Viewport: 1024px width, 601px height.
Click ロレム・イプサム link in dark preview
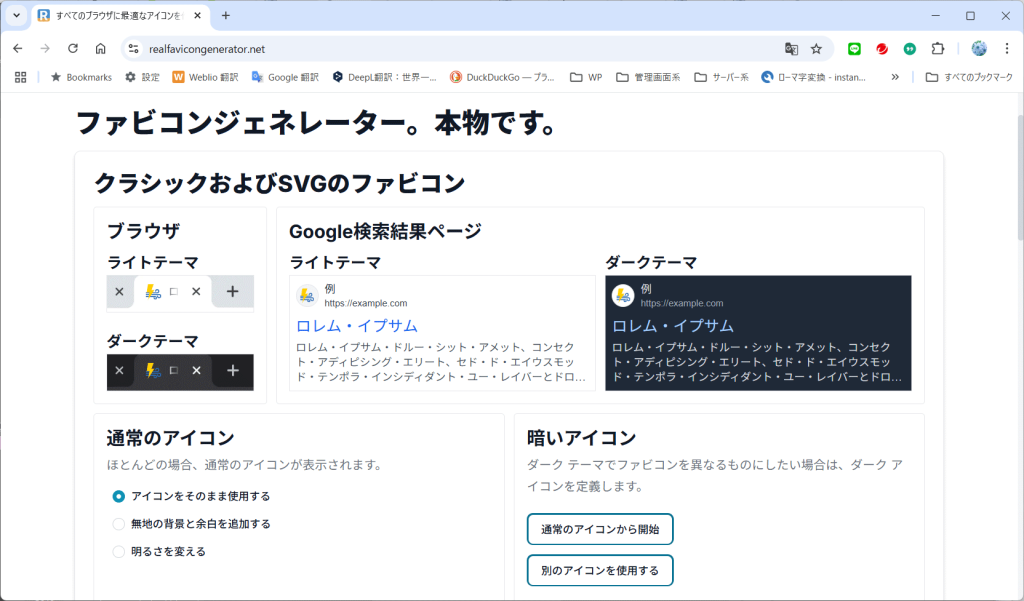[673, 325]
